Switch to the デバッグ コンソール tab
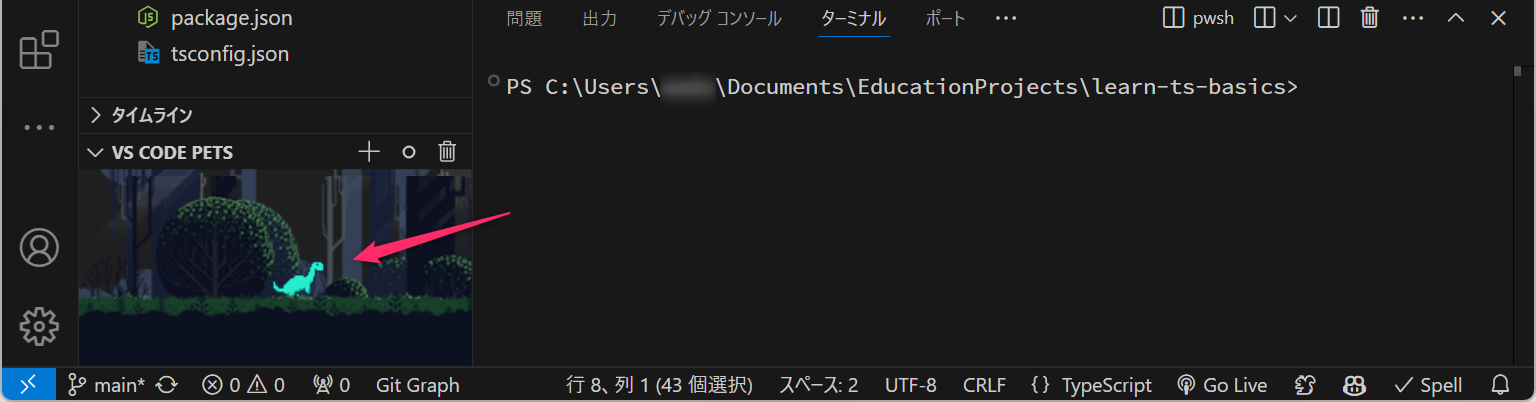The image size is (1536, 402). point(719,18)
